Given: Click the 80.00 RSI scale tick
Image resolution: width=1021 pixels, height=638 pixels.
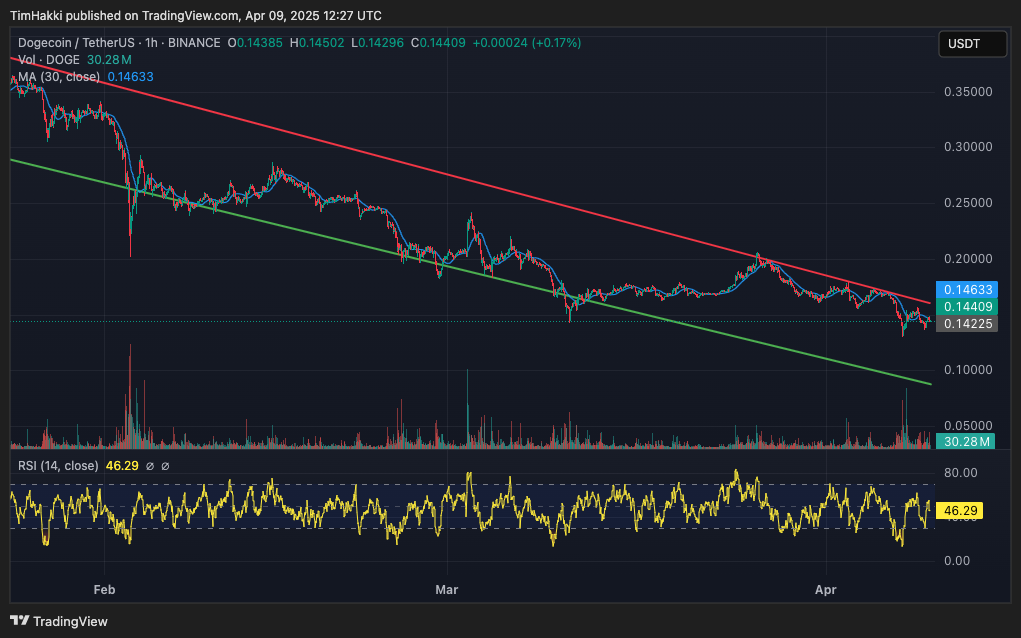Looking at the screenshot, I should click(x=960, y=473).
